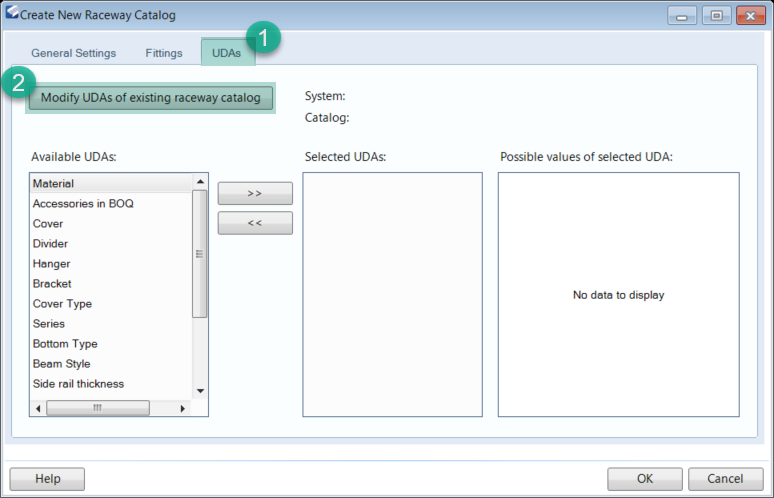This screenshot has width=774, height=498.
Task: Pick Divider in the UDA list
Action: (x=111, y=243)
